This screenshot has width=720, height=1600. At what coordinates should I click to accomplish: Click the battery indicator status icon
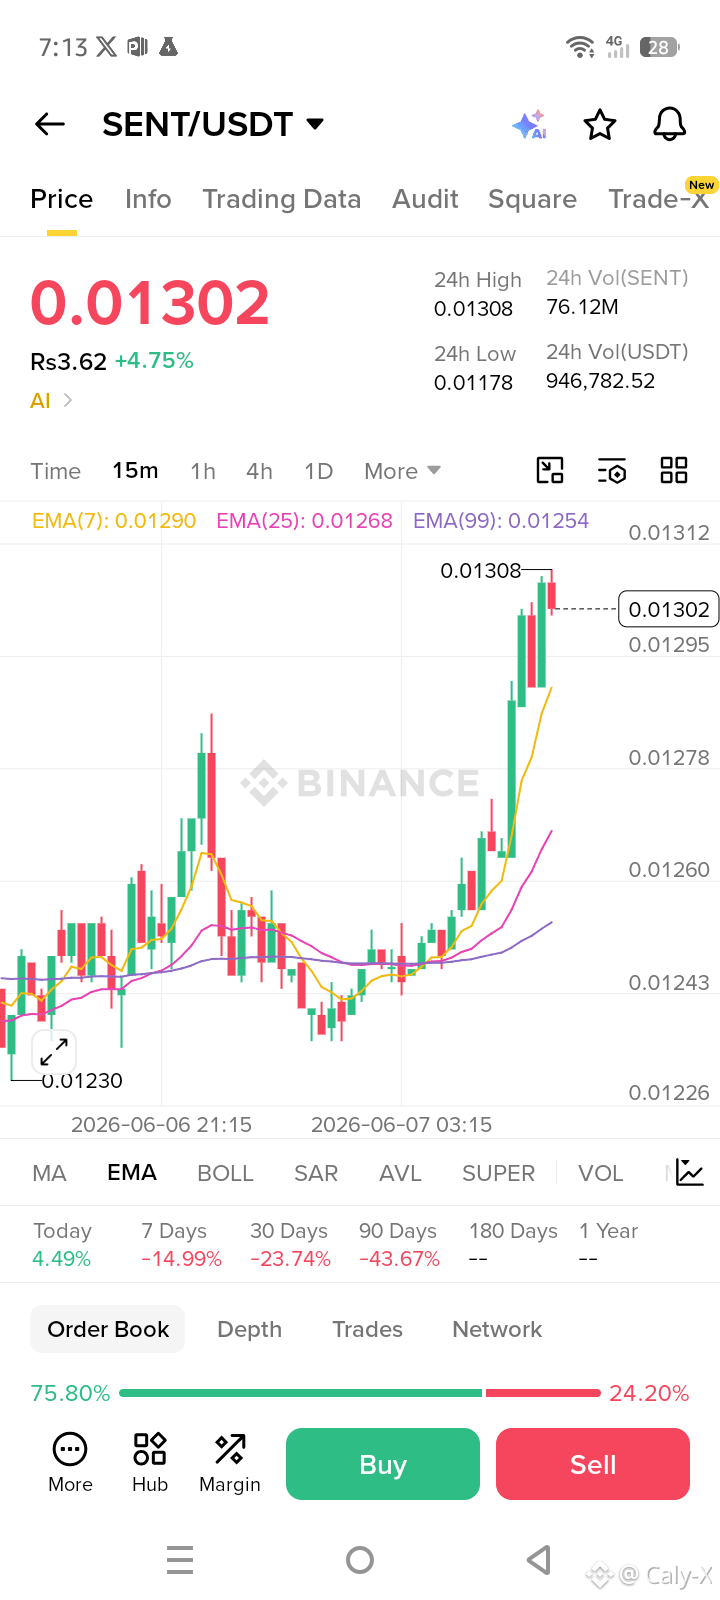pos(660,47)
